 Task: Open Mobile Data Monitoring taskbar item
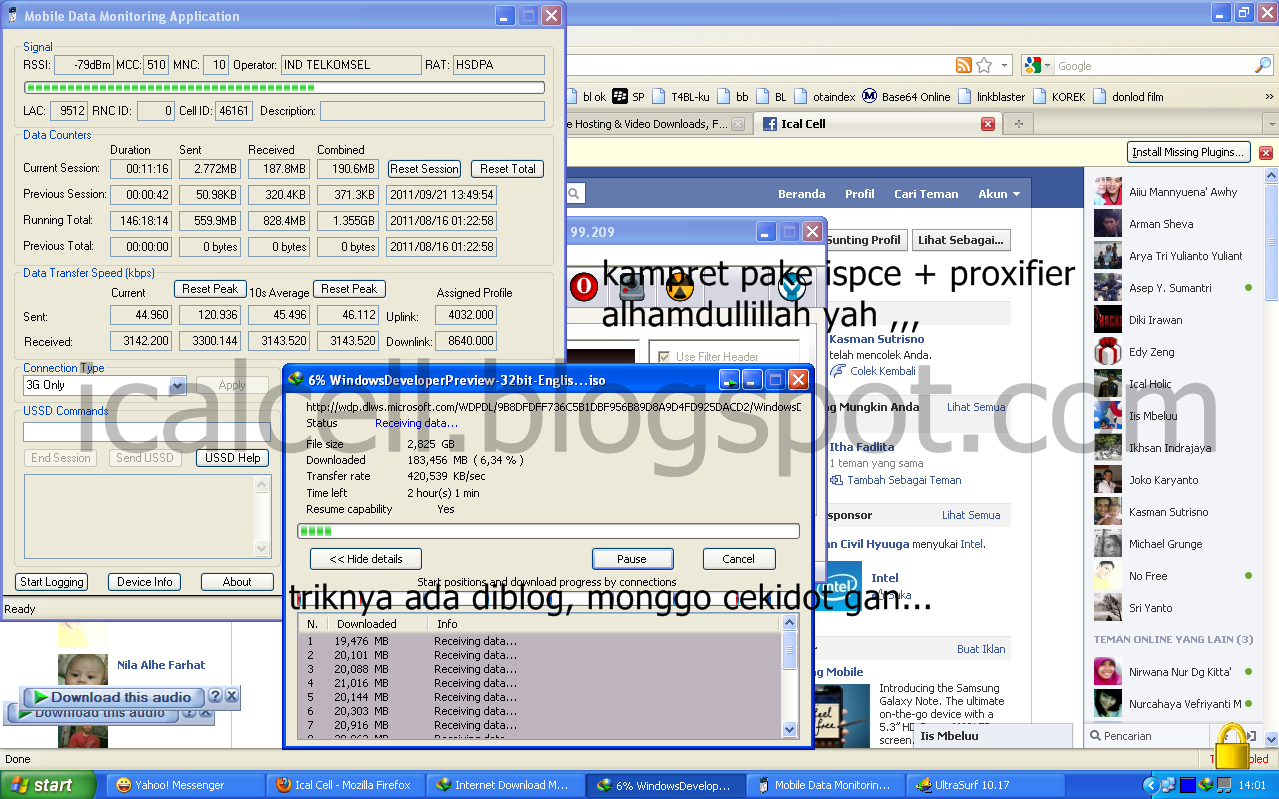point(825,785)
